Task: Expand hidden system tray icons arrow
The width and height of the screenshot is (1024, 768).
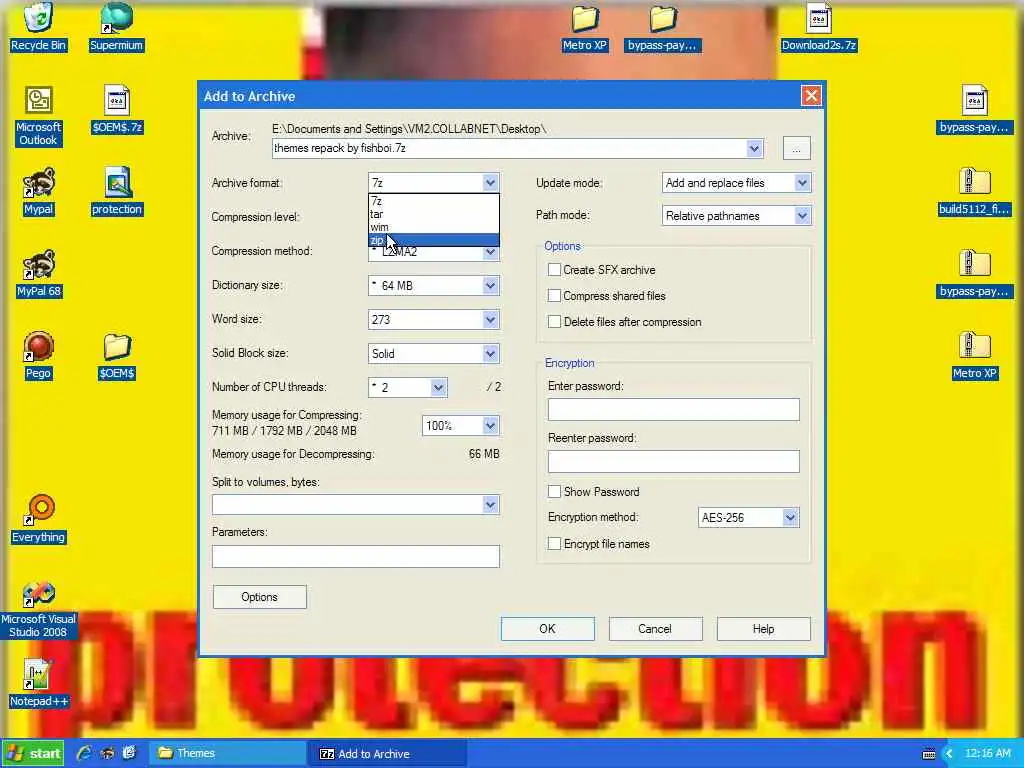Action: (x=949, y=754)
